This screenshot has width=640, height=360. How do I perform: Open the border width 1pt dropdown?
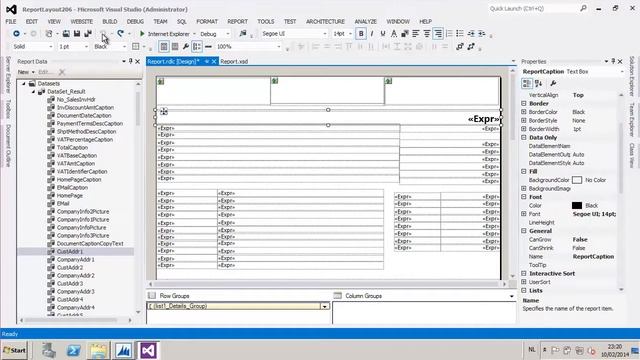86,47
